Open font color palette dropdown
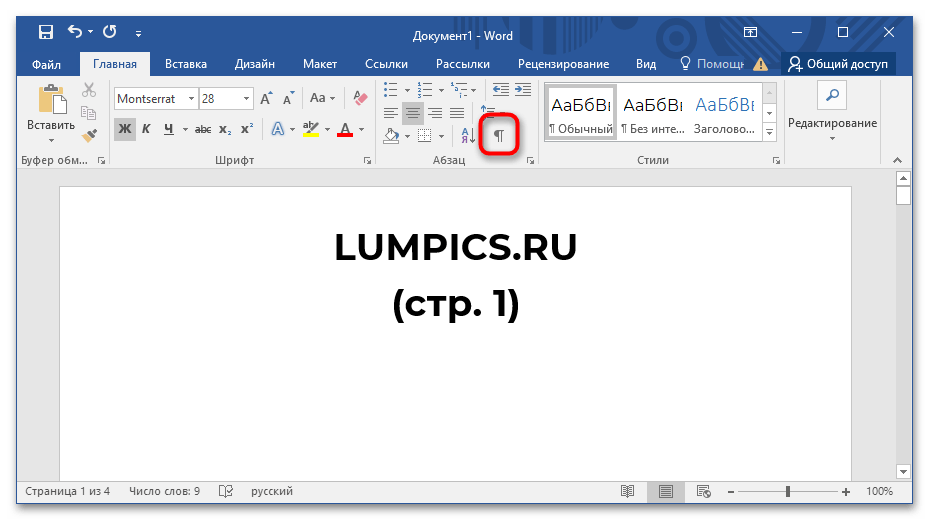The height and width of the screenshot is (520, 929). (361, 129)
